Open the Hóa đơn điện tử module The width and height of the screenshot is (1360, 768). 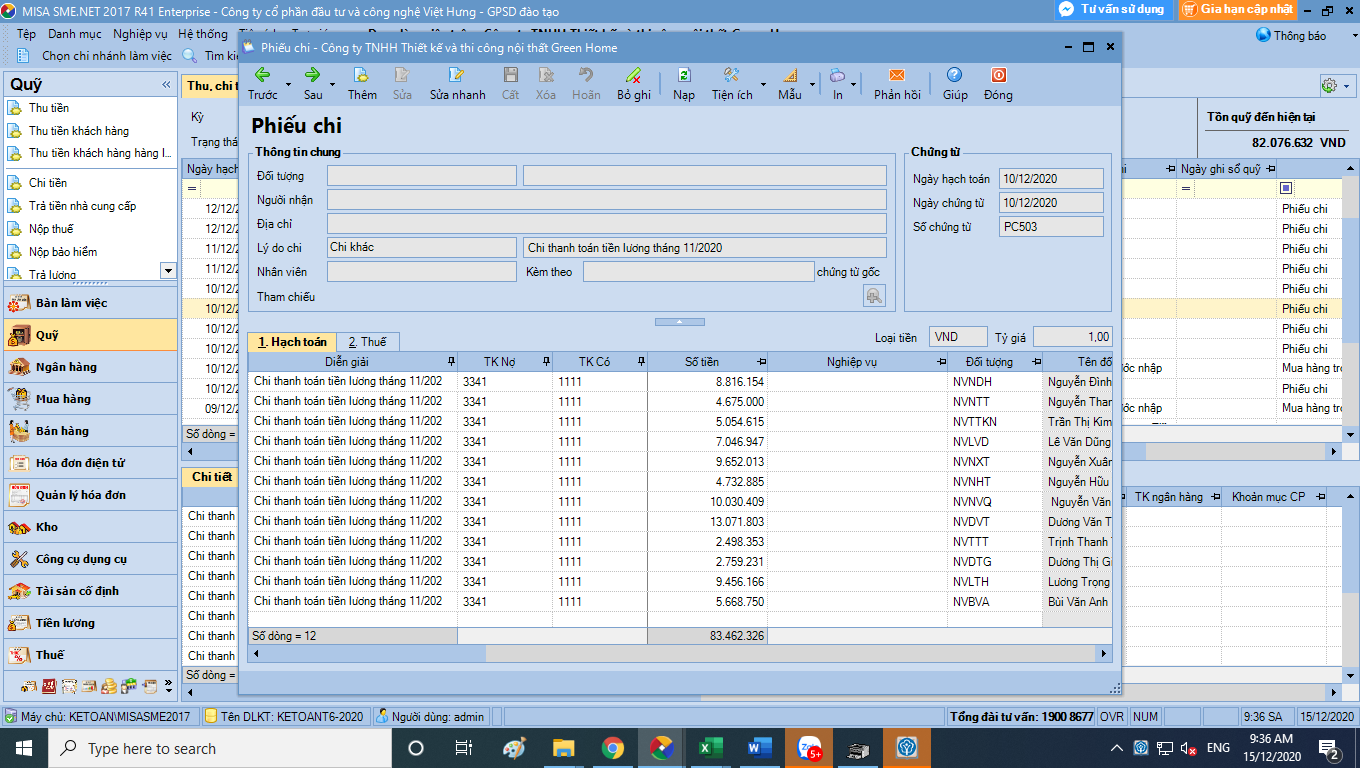click(89, 463)
